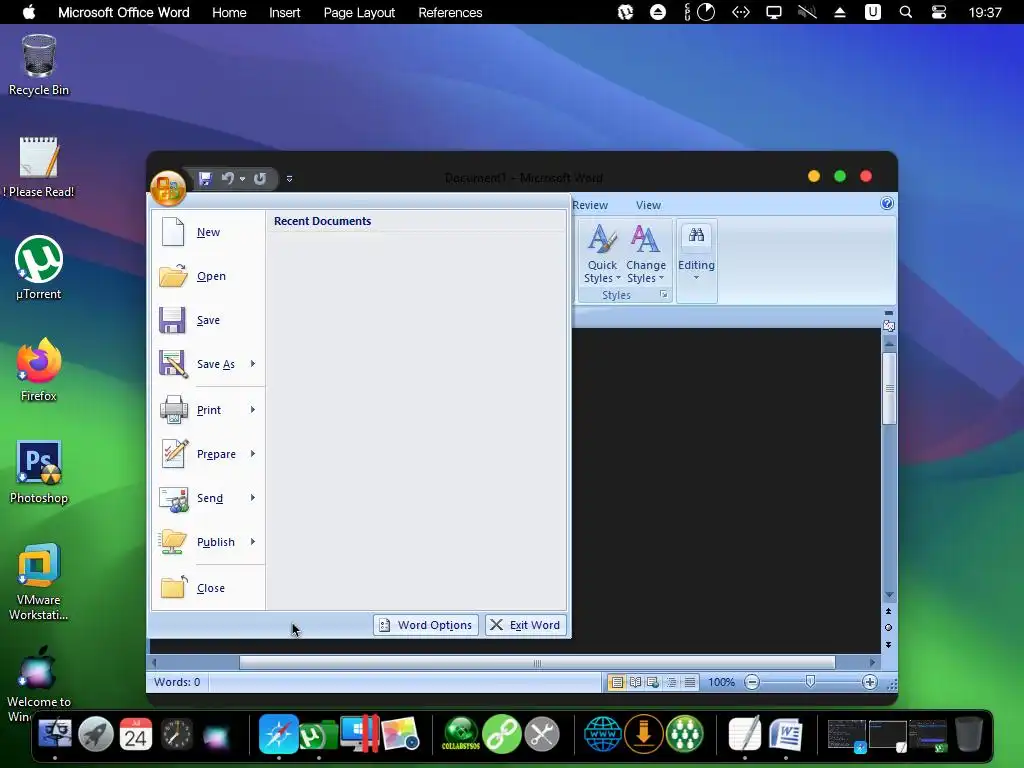Click the Word Help question mark icon
The height and width of the screenshot is (768, 1024).
click(x=887, y=204)
